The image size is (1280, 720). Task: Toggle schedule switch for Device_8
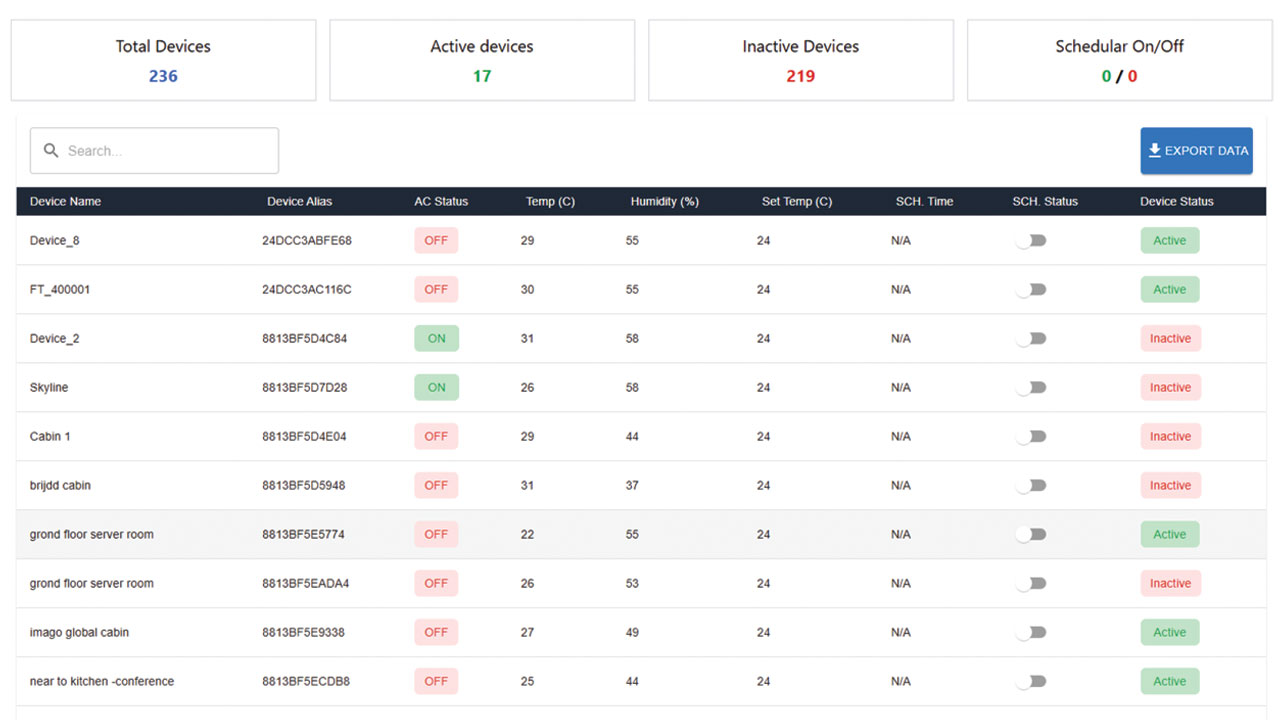(x=1031, y=241)
